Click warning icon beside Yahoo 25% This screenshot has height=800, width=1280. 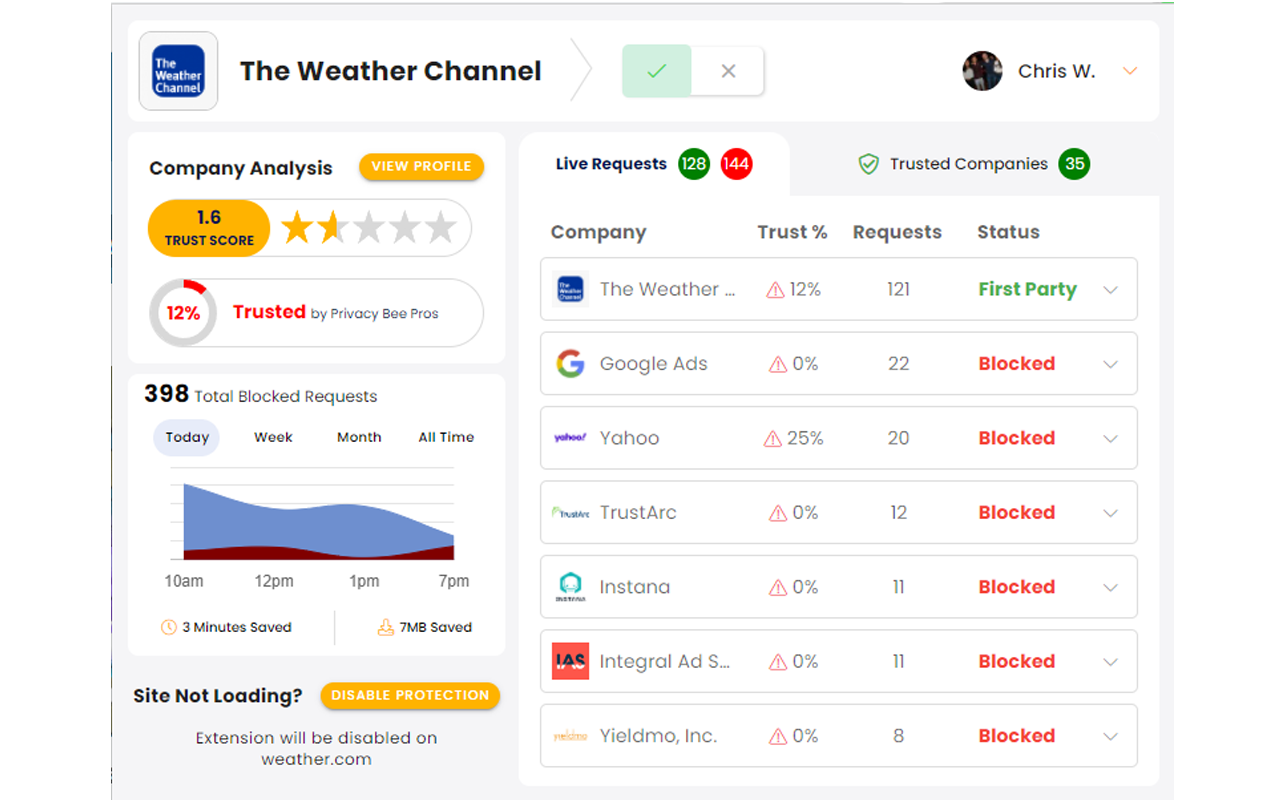coord(772,439)
